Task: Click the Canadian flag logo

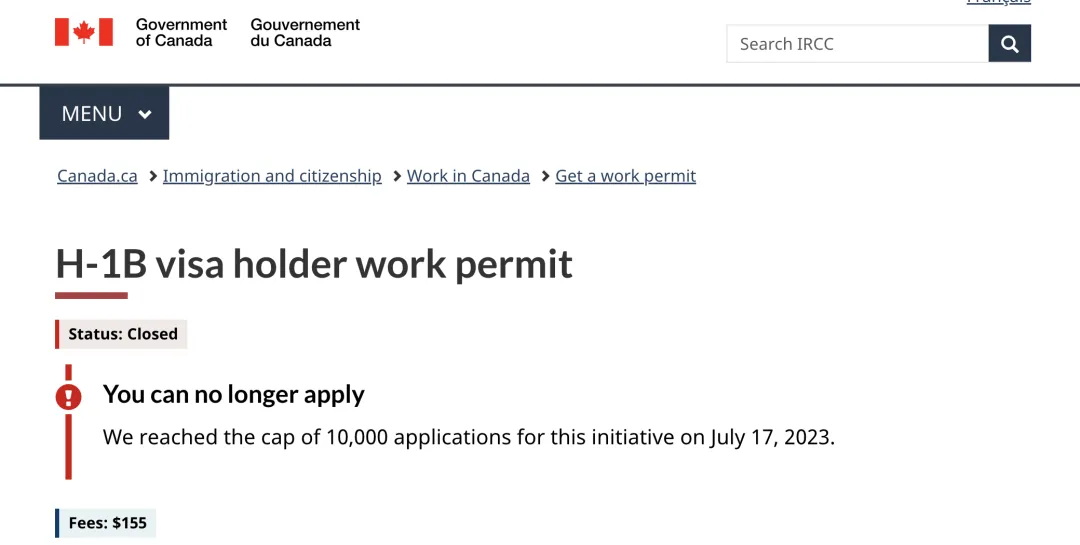Action: click(x=84, y=32)
